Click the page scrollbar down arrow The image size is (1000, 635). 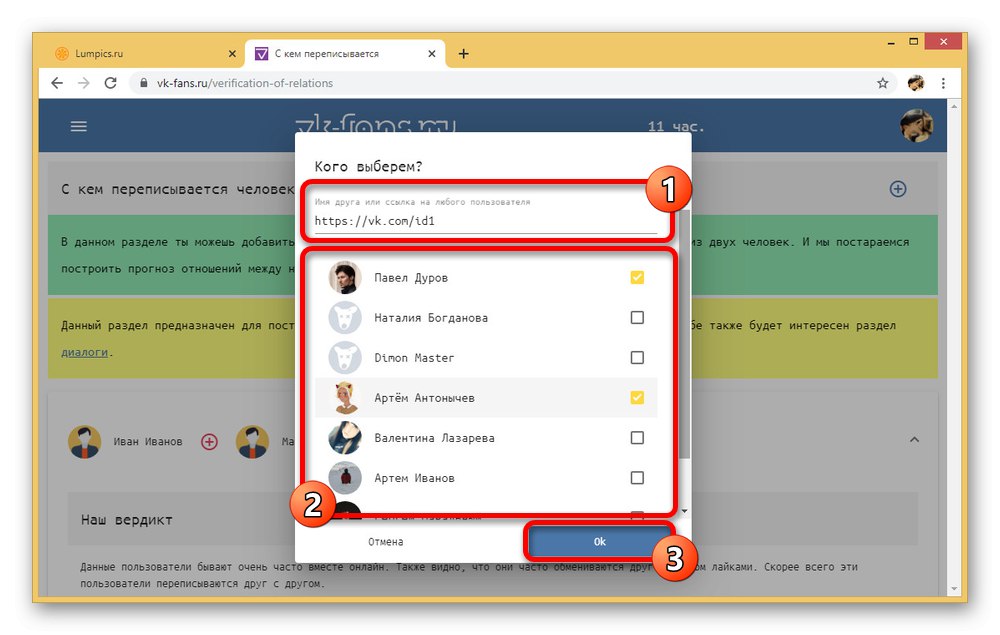point(954,590)
